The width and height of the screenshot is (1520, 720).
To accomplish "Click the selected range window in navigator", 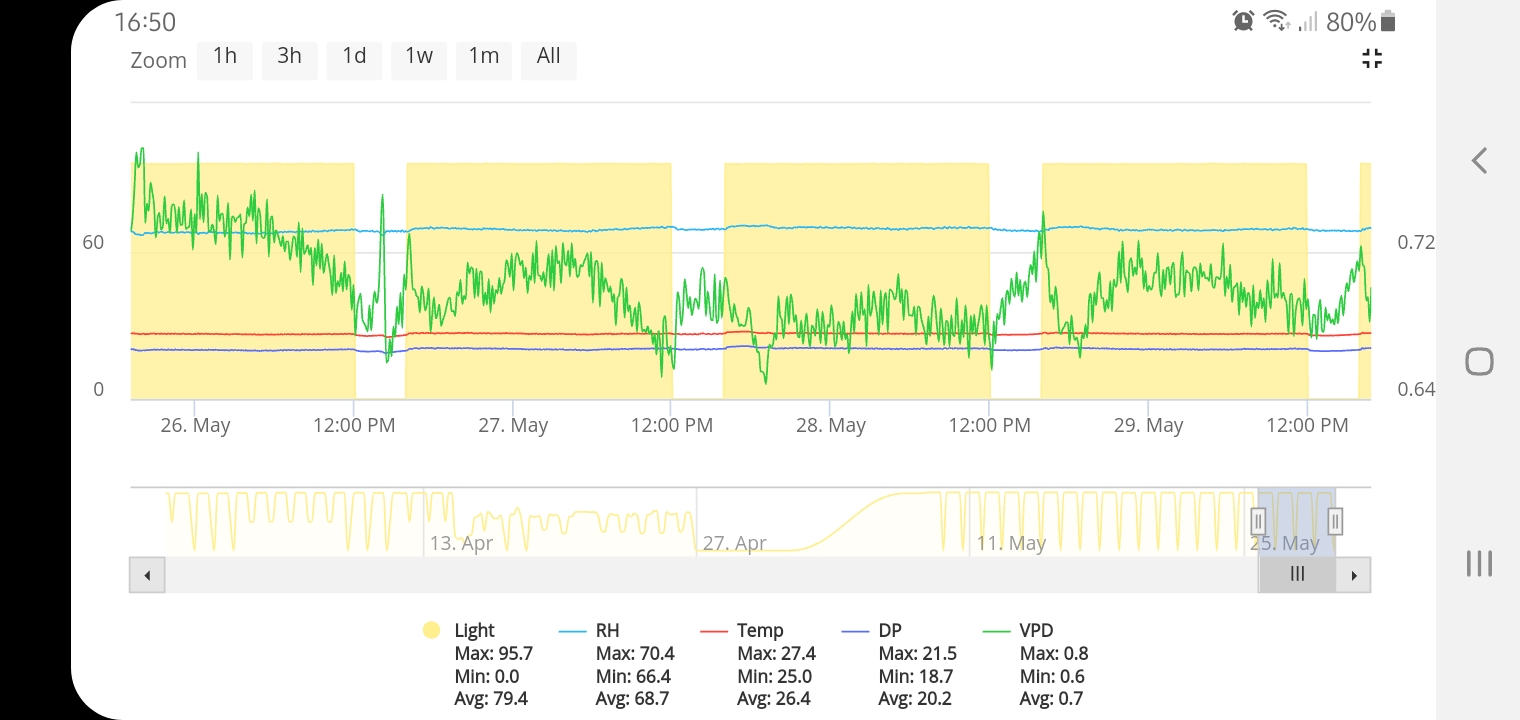I will pos(1296,521).
